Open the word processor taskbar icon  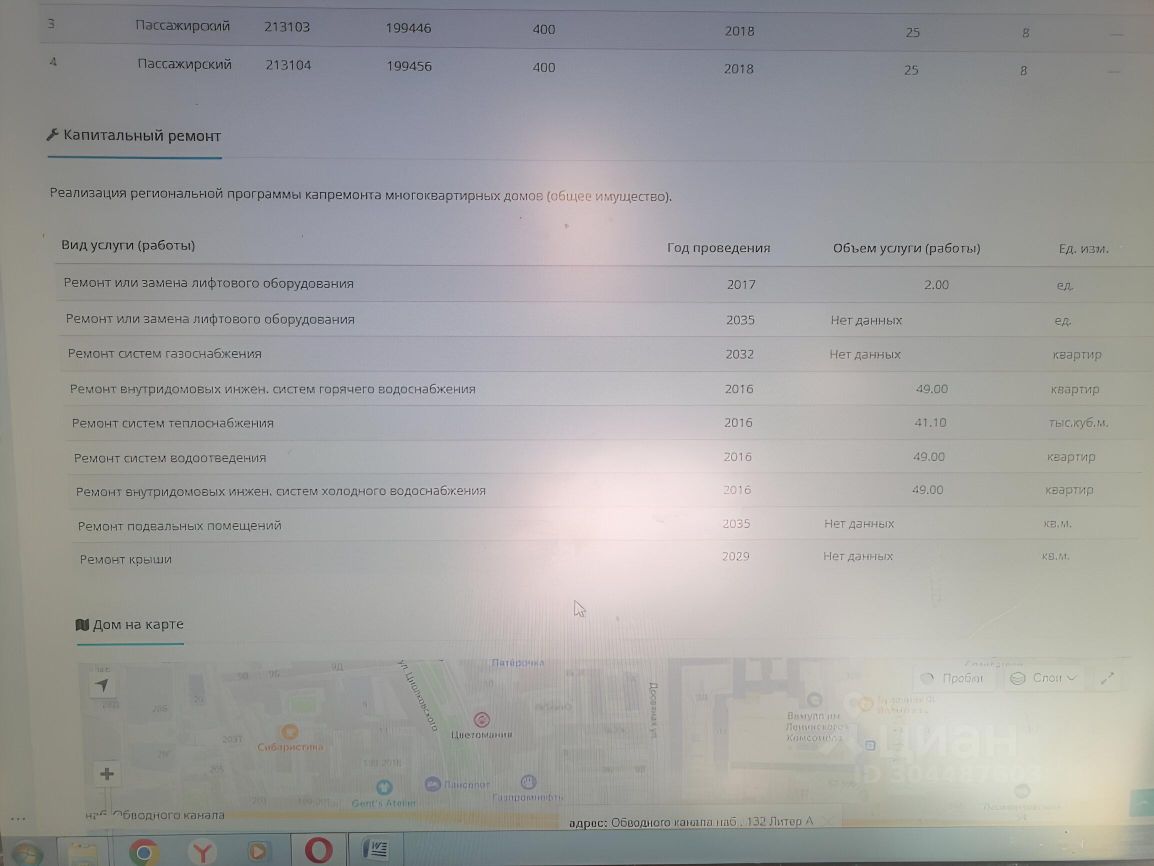click(x=375, y=850)
